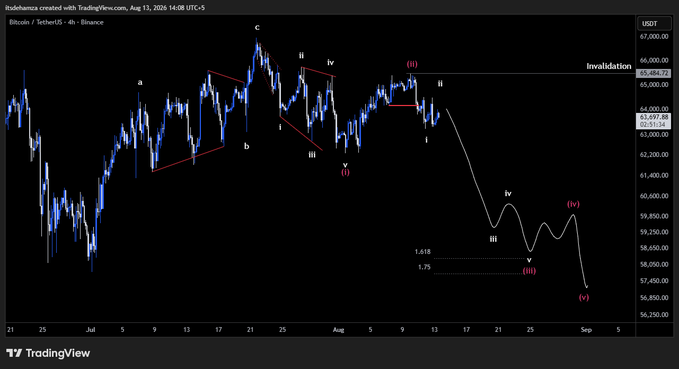Screen dimensions: 679x369
Task: Click the Bitcoin / TetherUS chart title
Action: (56, 22)
